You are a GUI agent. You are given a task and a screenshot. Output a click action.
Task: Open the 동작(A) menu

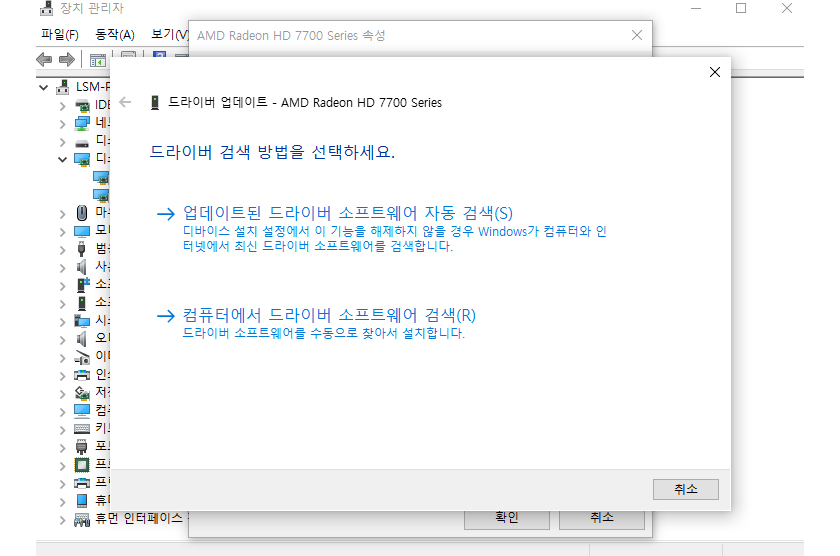pos(115,35)
